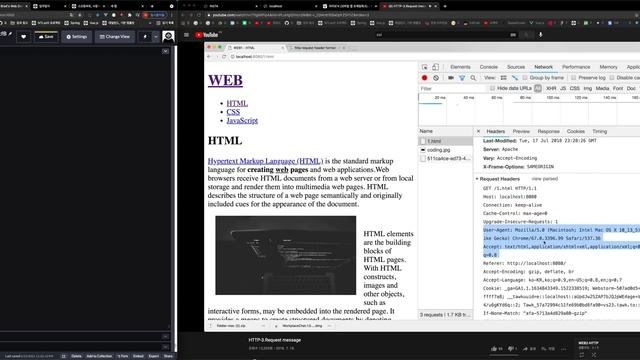640x360 pixels.
Task: Open the Timing tab of the request
Action: [x=600, y=131]
